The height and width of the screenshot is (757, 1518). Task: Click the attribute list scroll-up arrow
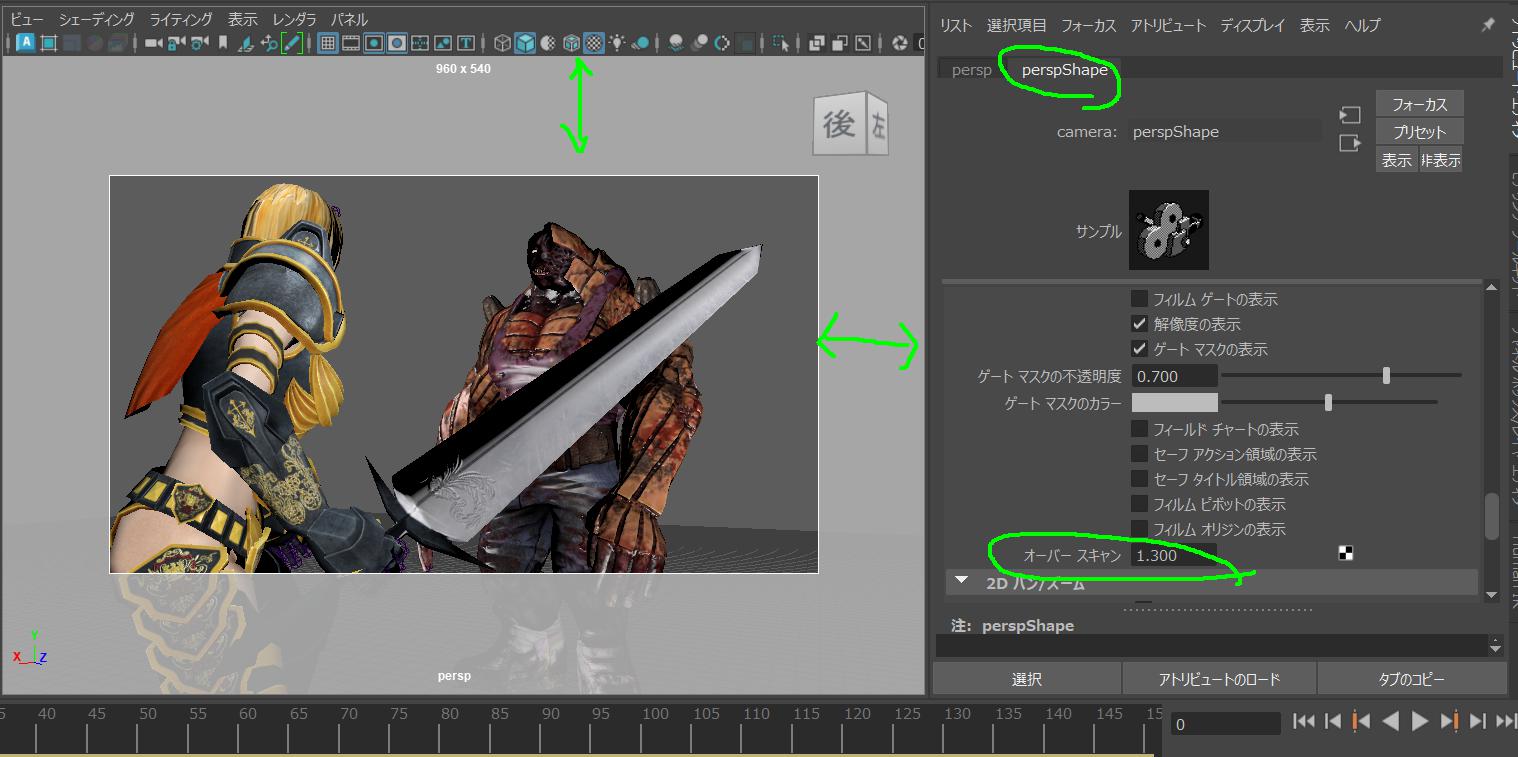(x=1491, y=287)
